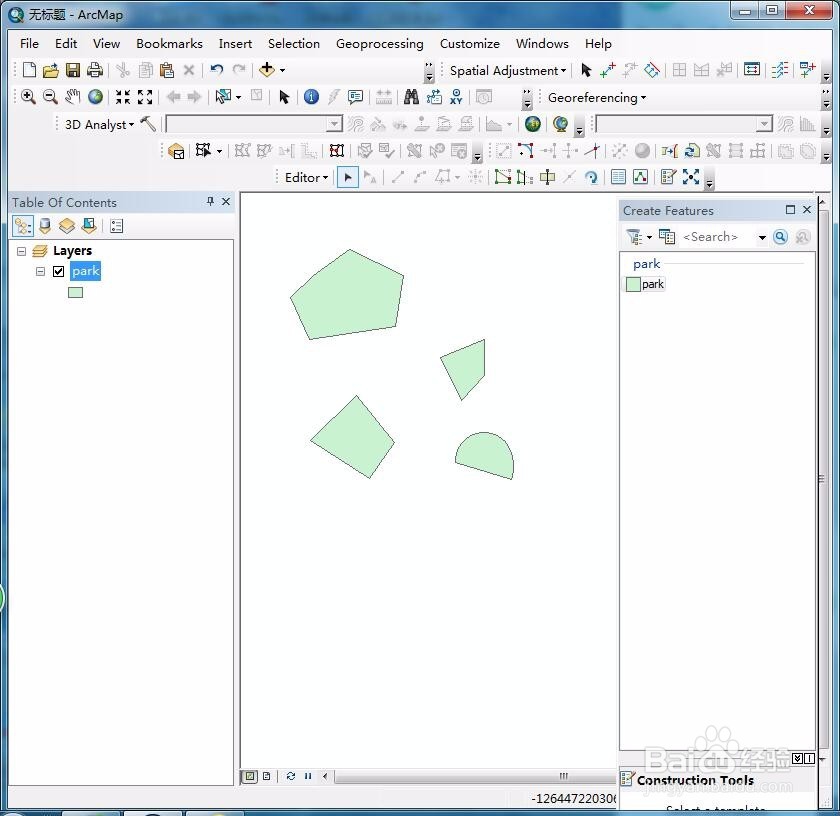Screen dimensions: 840x816
Task: Click the View Link Table icon
Action: [752, 70]
